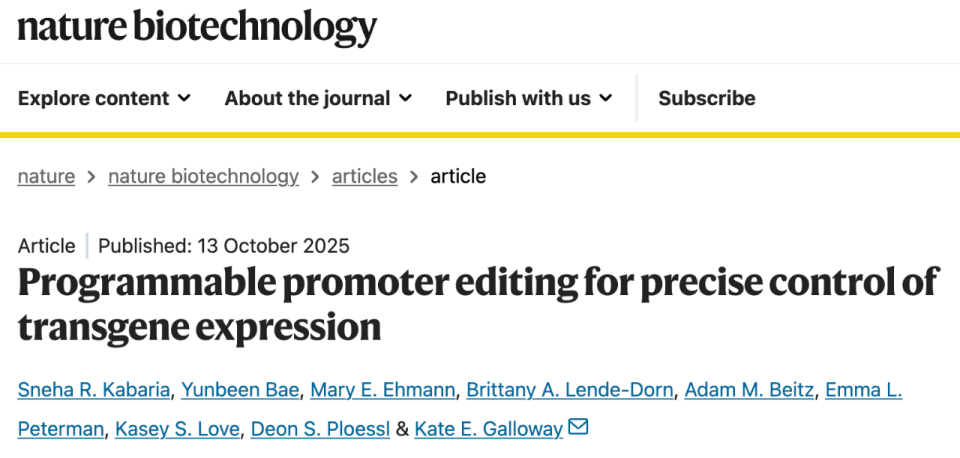Expand the Publish with us menu
This screenshot has width=960, height=458.
(x=529, y=98)
